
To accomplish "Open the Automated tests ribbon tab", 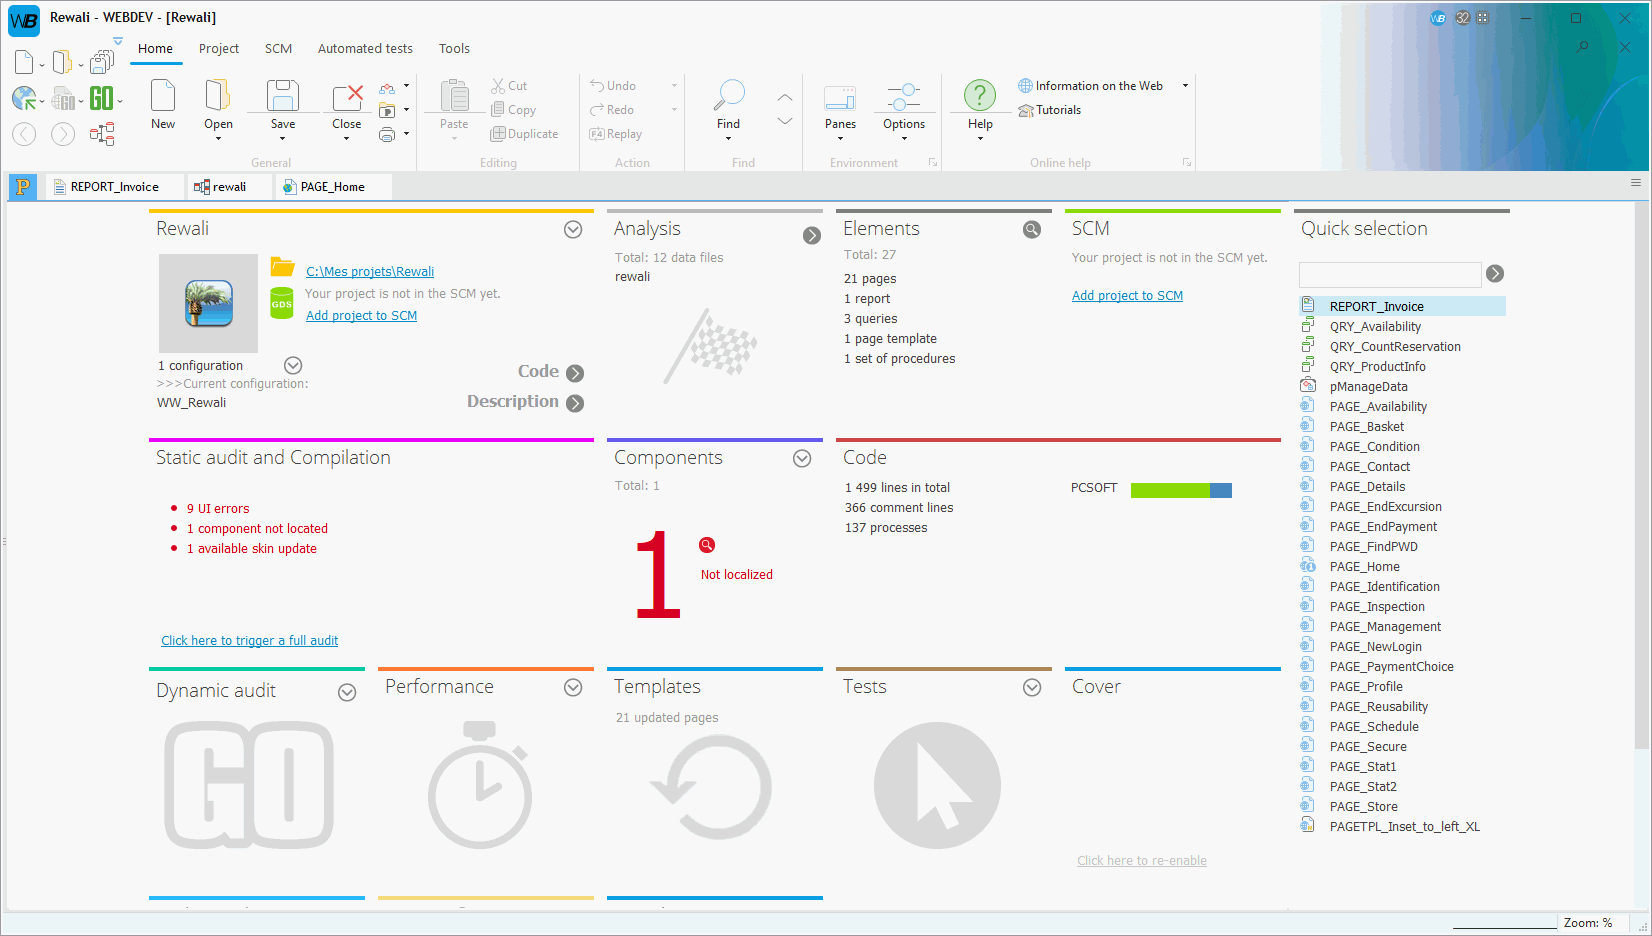I will tap(365, 48).
